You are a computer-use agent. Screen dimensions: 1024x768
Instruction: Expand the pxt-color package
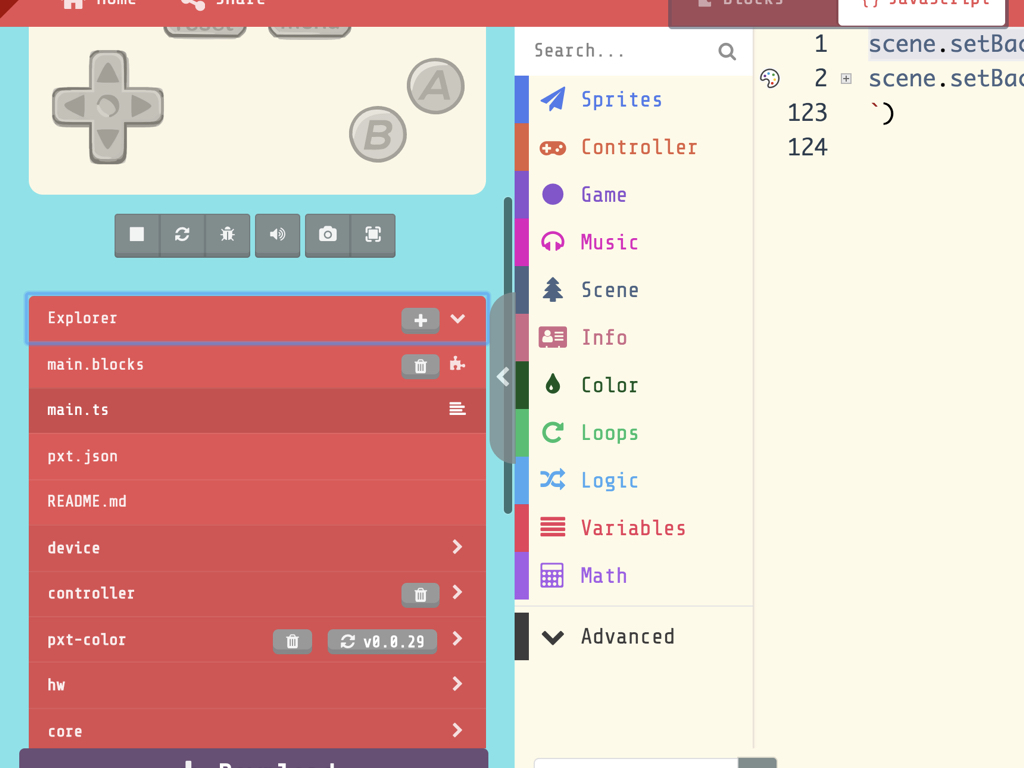[457, 639]
